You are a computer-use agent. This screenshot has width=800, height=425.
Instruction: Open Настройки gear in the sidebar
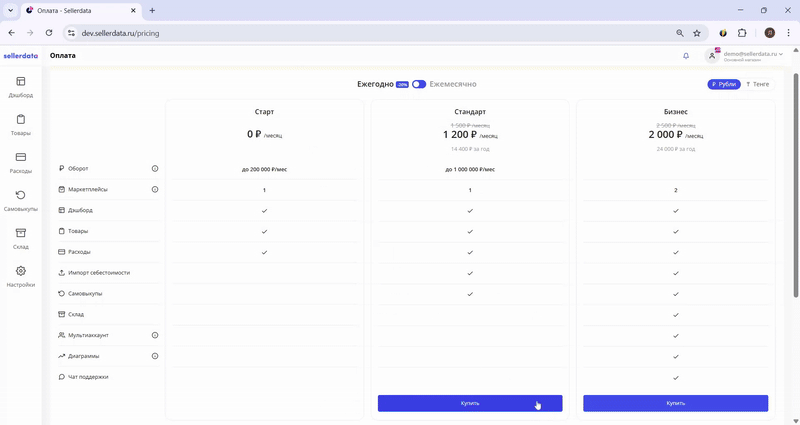20,276
